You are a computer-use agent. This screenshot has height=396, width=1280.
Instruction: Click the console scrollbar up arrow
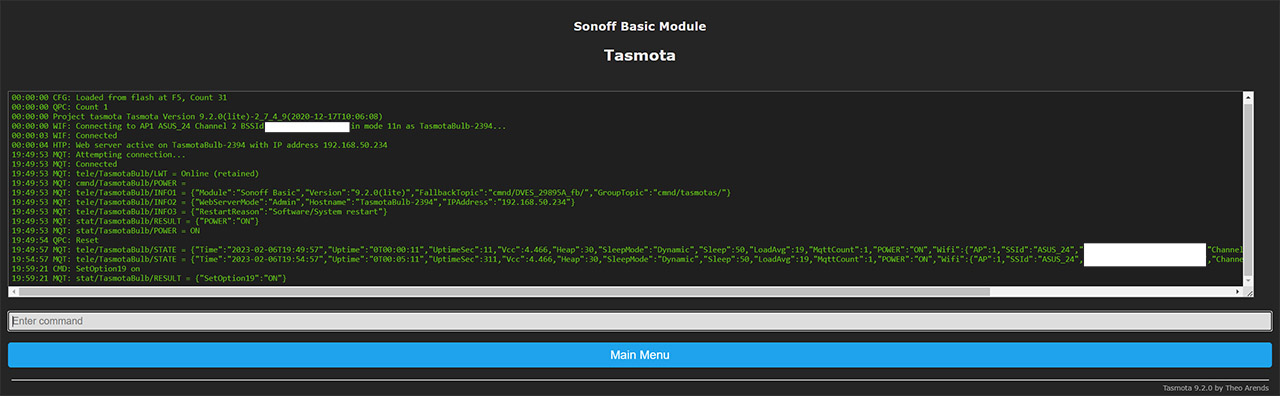(1248, 97)
